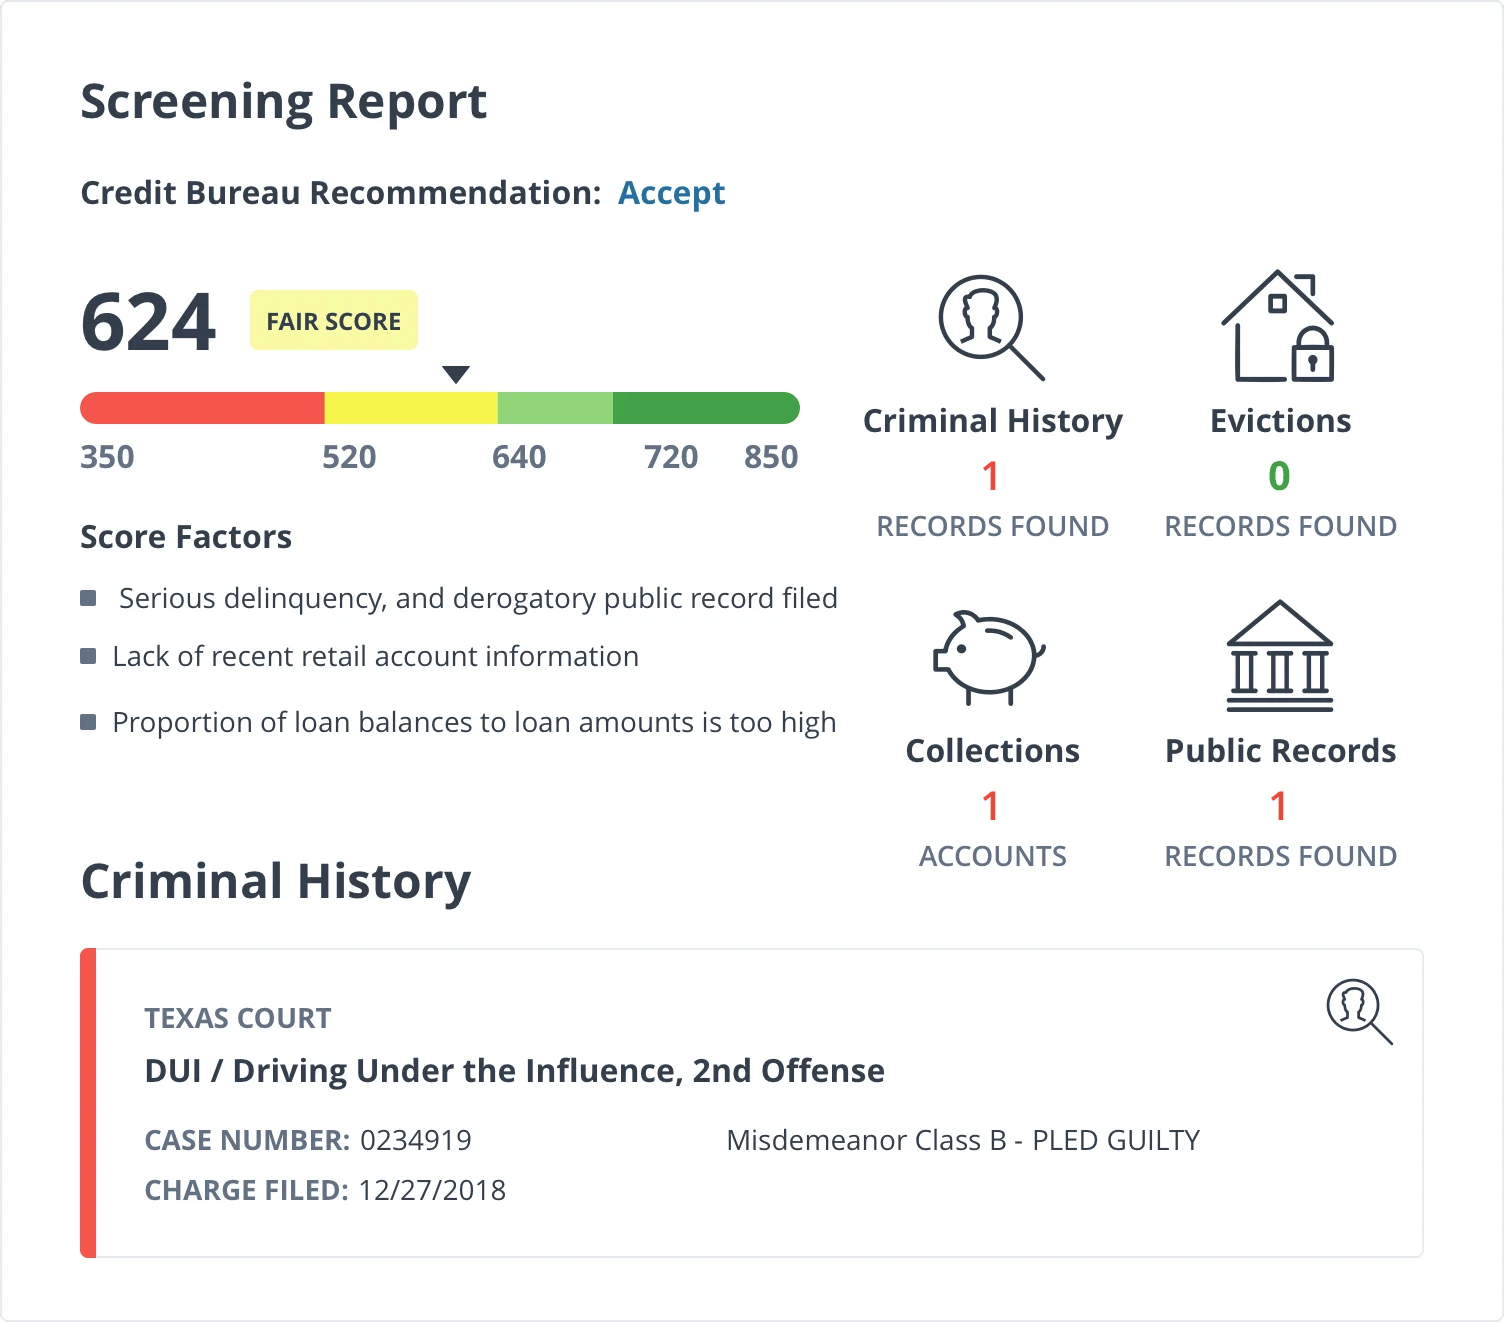
Task: Click the light green score bar segment
Action: click(x=555, y=408)
